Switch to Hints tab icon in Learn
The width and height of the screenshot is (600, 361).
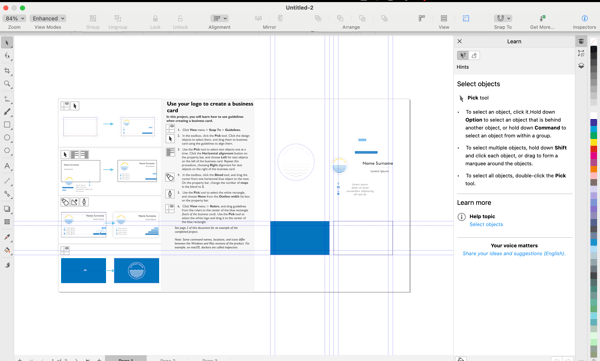(x=463, y=56)
